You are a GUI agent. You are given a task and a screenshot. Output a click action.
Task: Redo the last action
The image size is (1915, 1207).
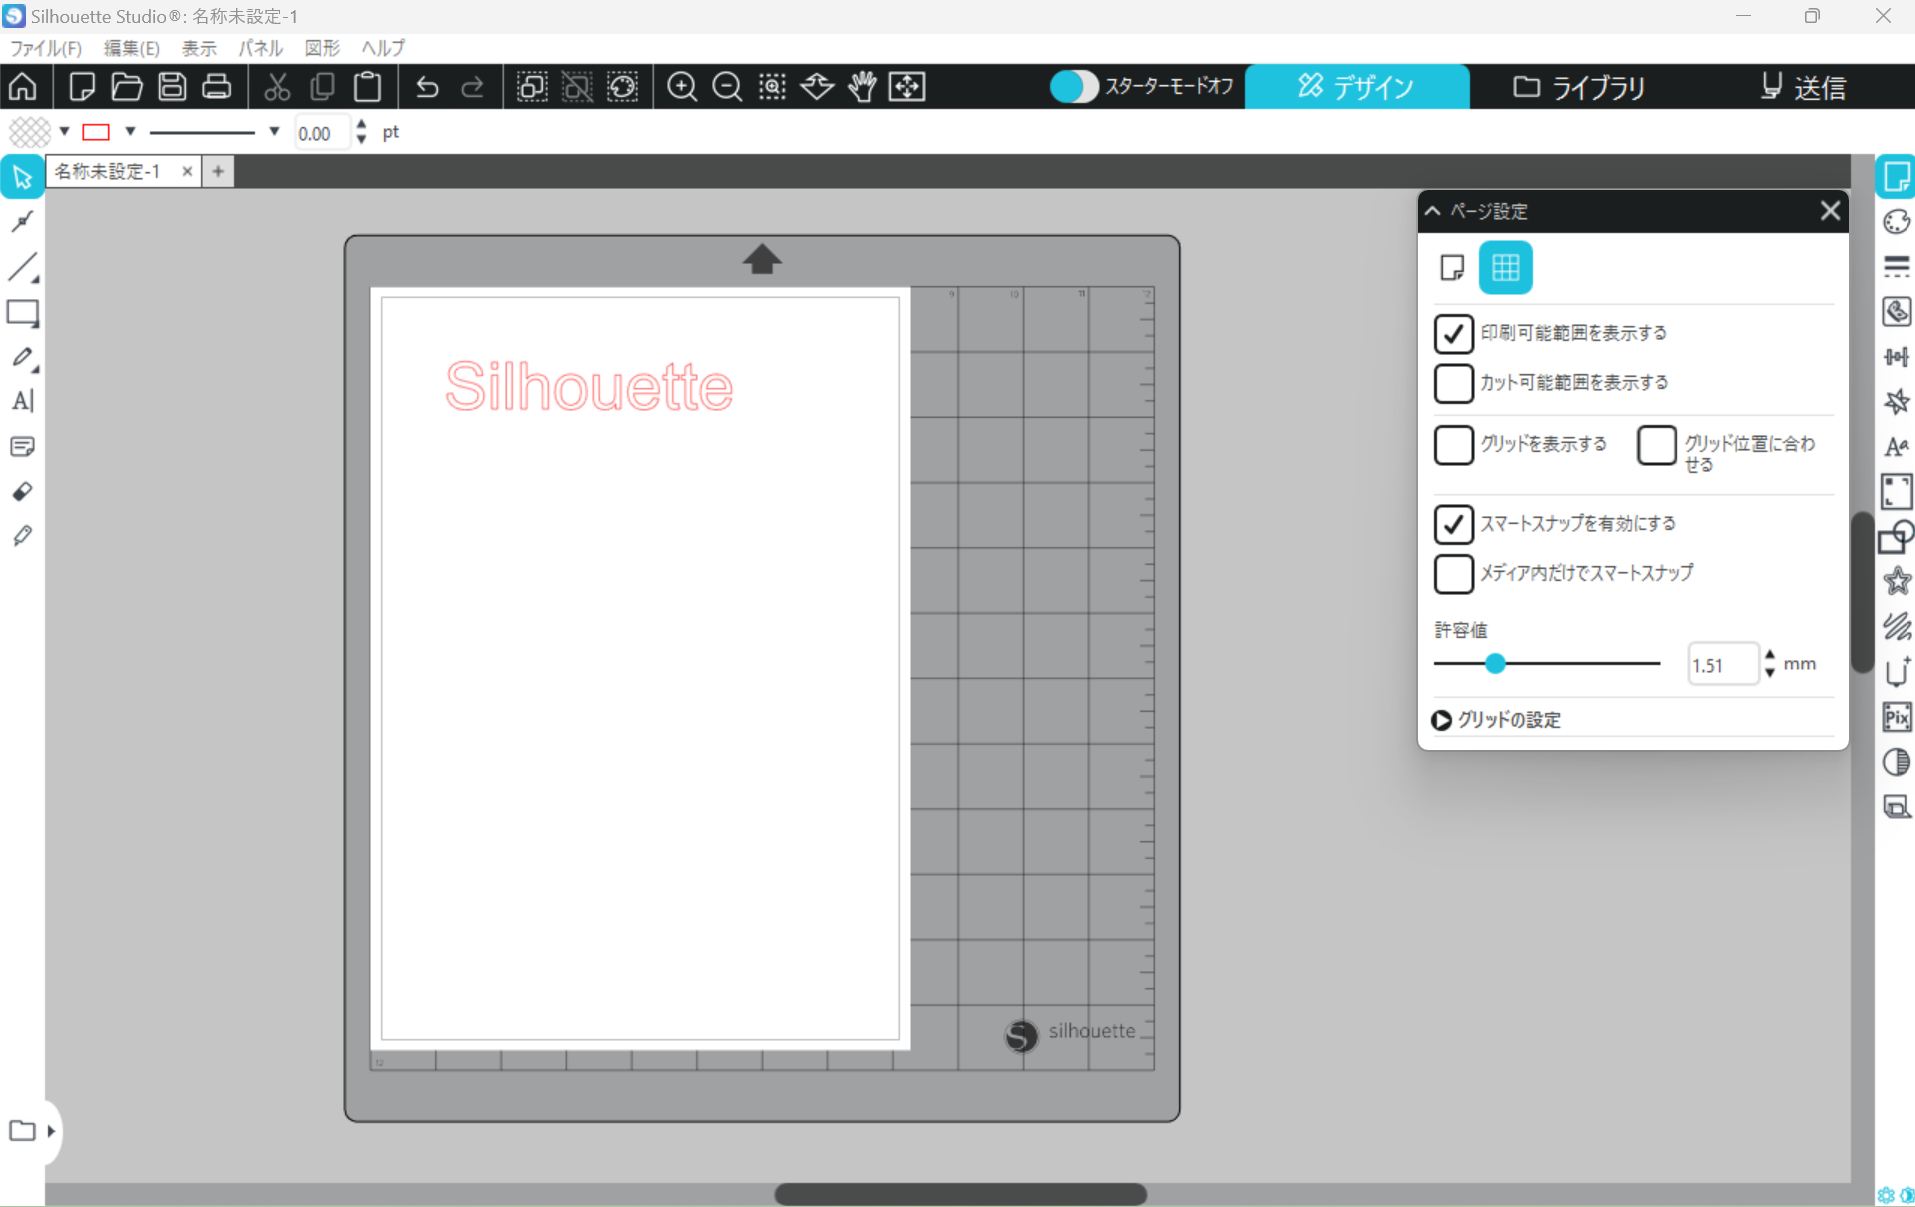tap(472, 87)
